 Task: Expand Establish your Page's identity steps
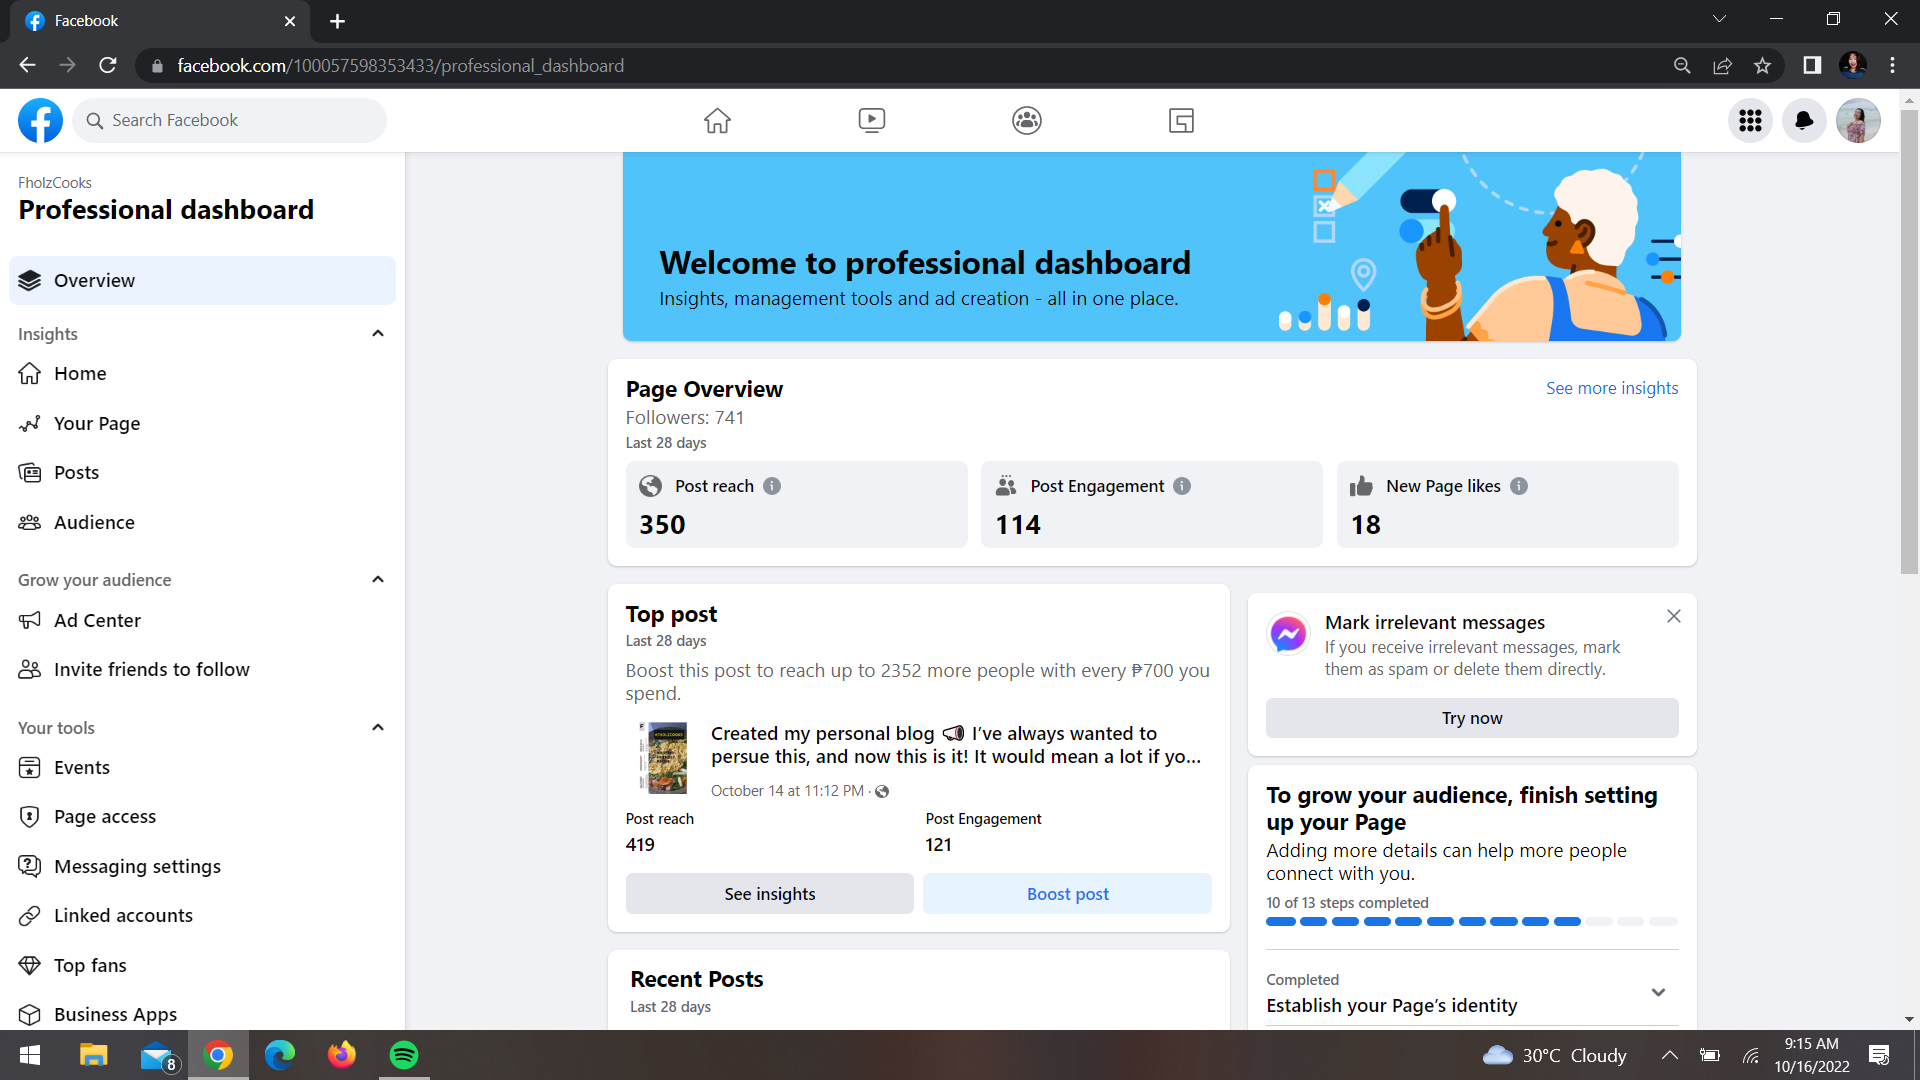(x=1658, y=993)
